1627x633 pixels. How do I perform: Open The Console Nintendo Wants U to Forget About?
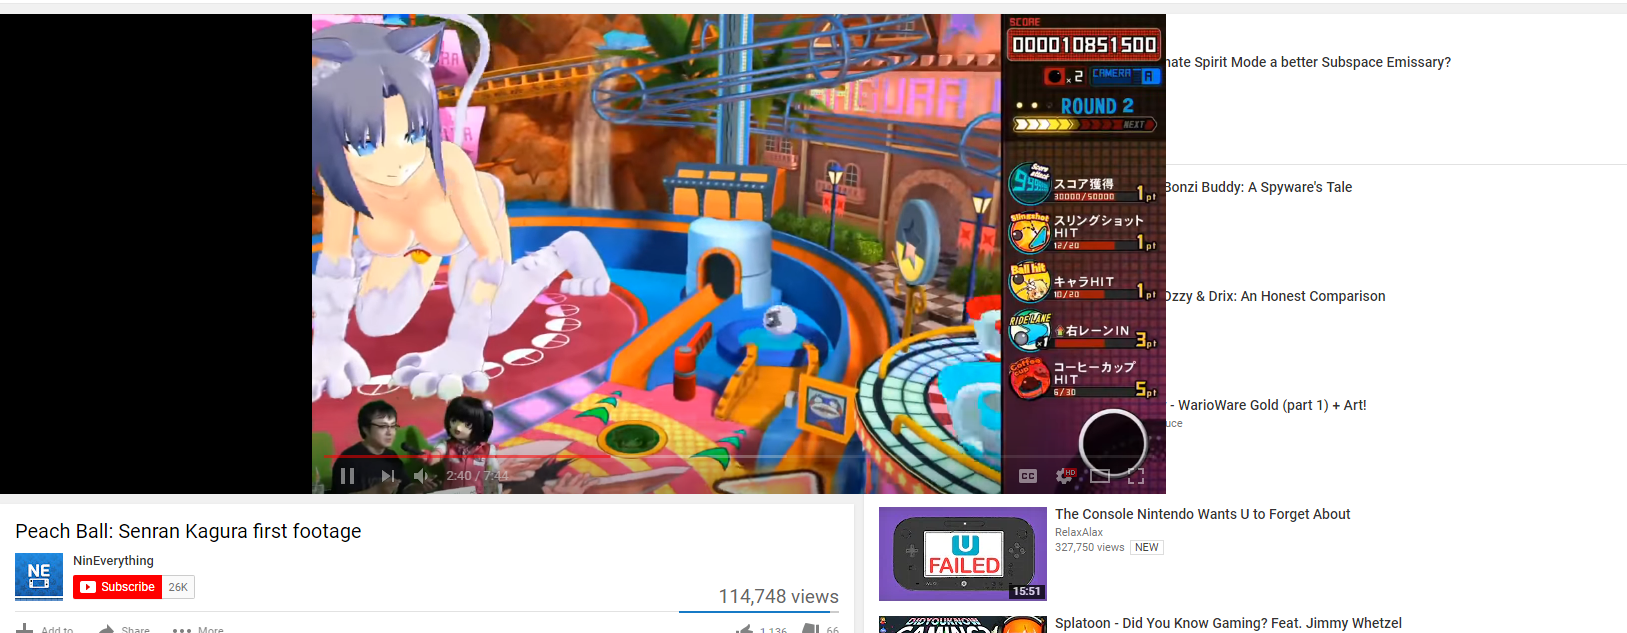(1202, 514)
